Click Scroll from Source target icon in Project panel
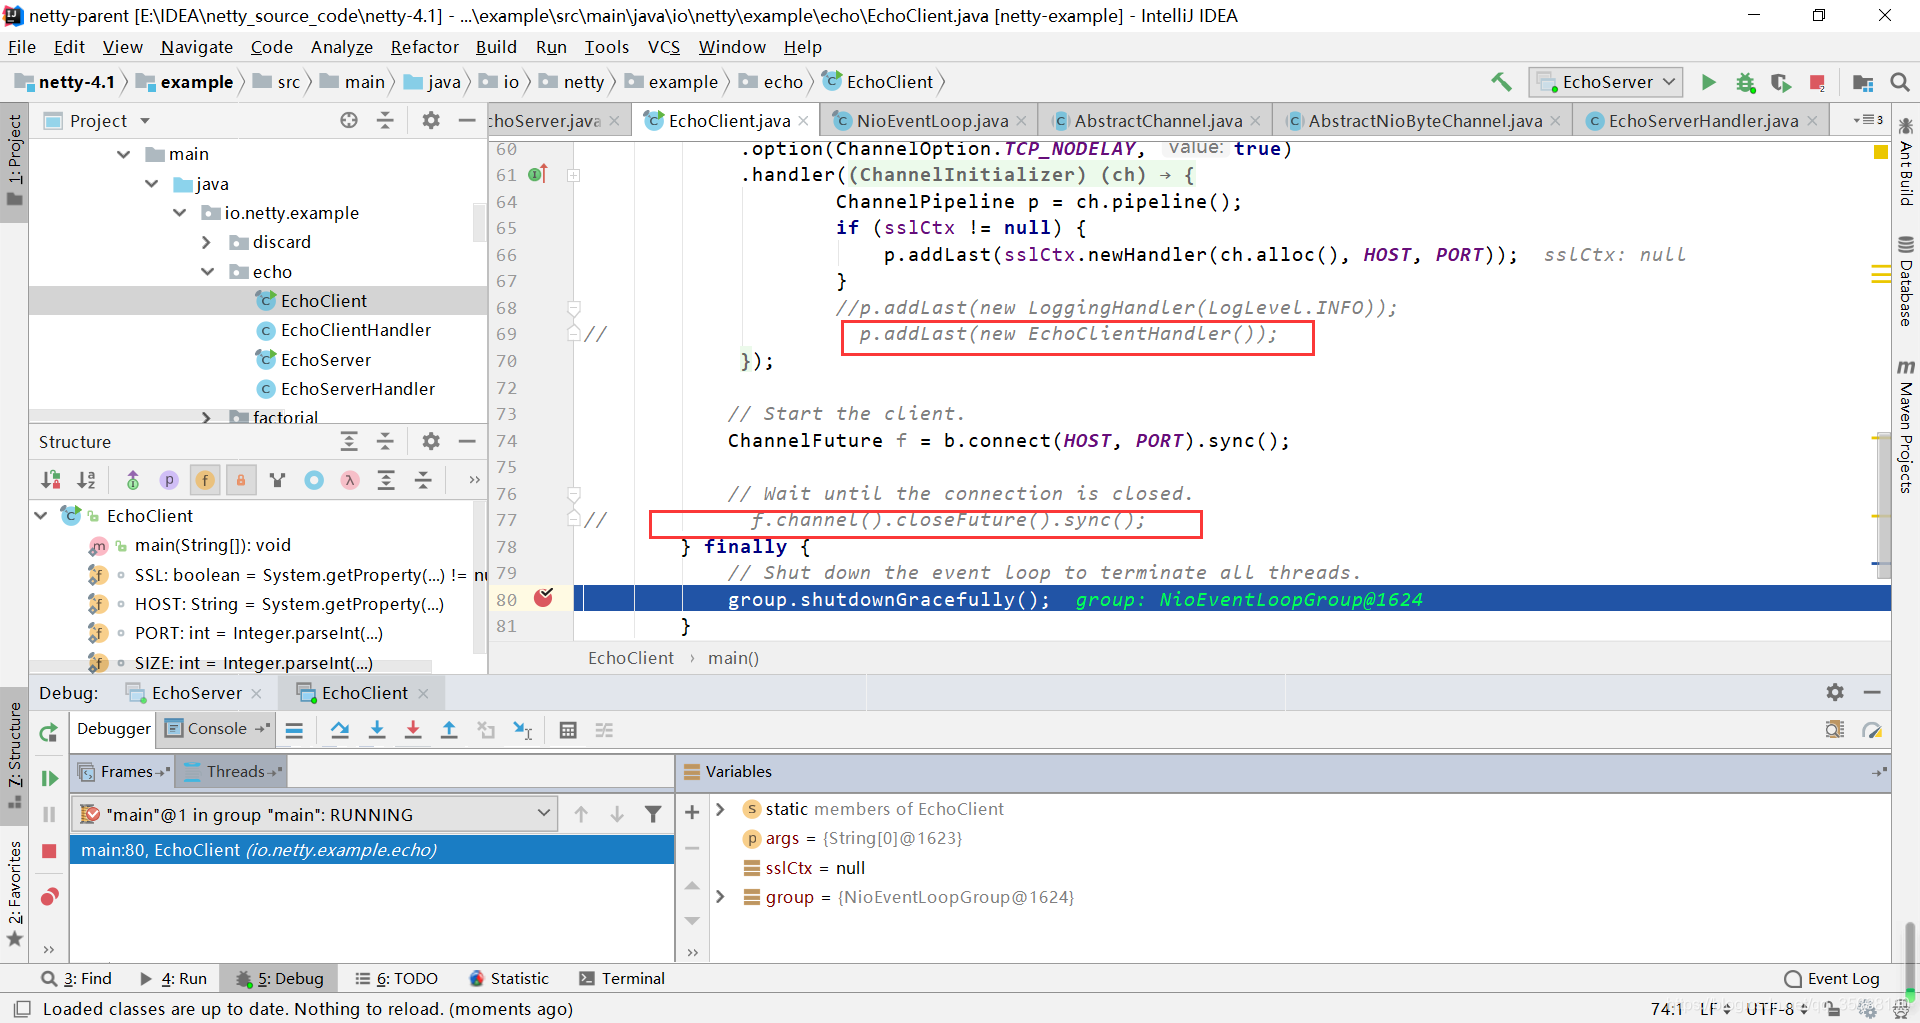1920x1023 pixels. (x=349, y=120)
